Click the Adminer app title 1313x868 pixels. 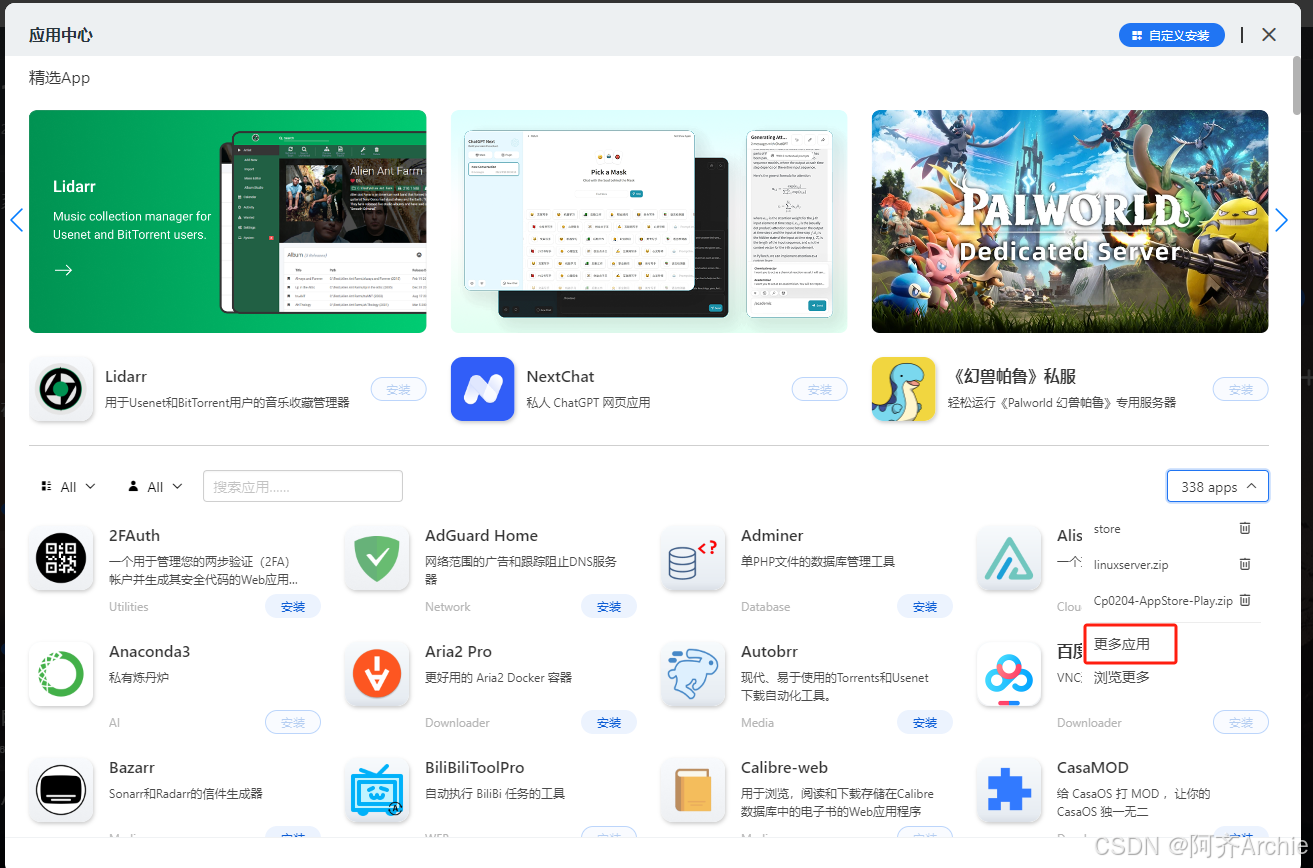[x=772, y=535]
